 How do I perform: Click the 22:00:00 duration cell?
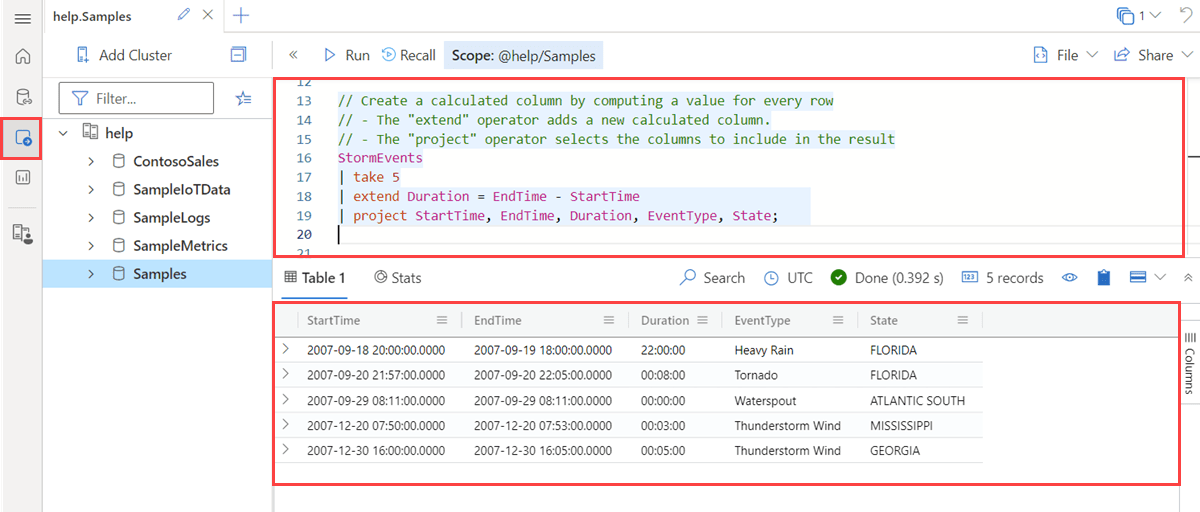tap(663, 351)
